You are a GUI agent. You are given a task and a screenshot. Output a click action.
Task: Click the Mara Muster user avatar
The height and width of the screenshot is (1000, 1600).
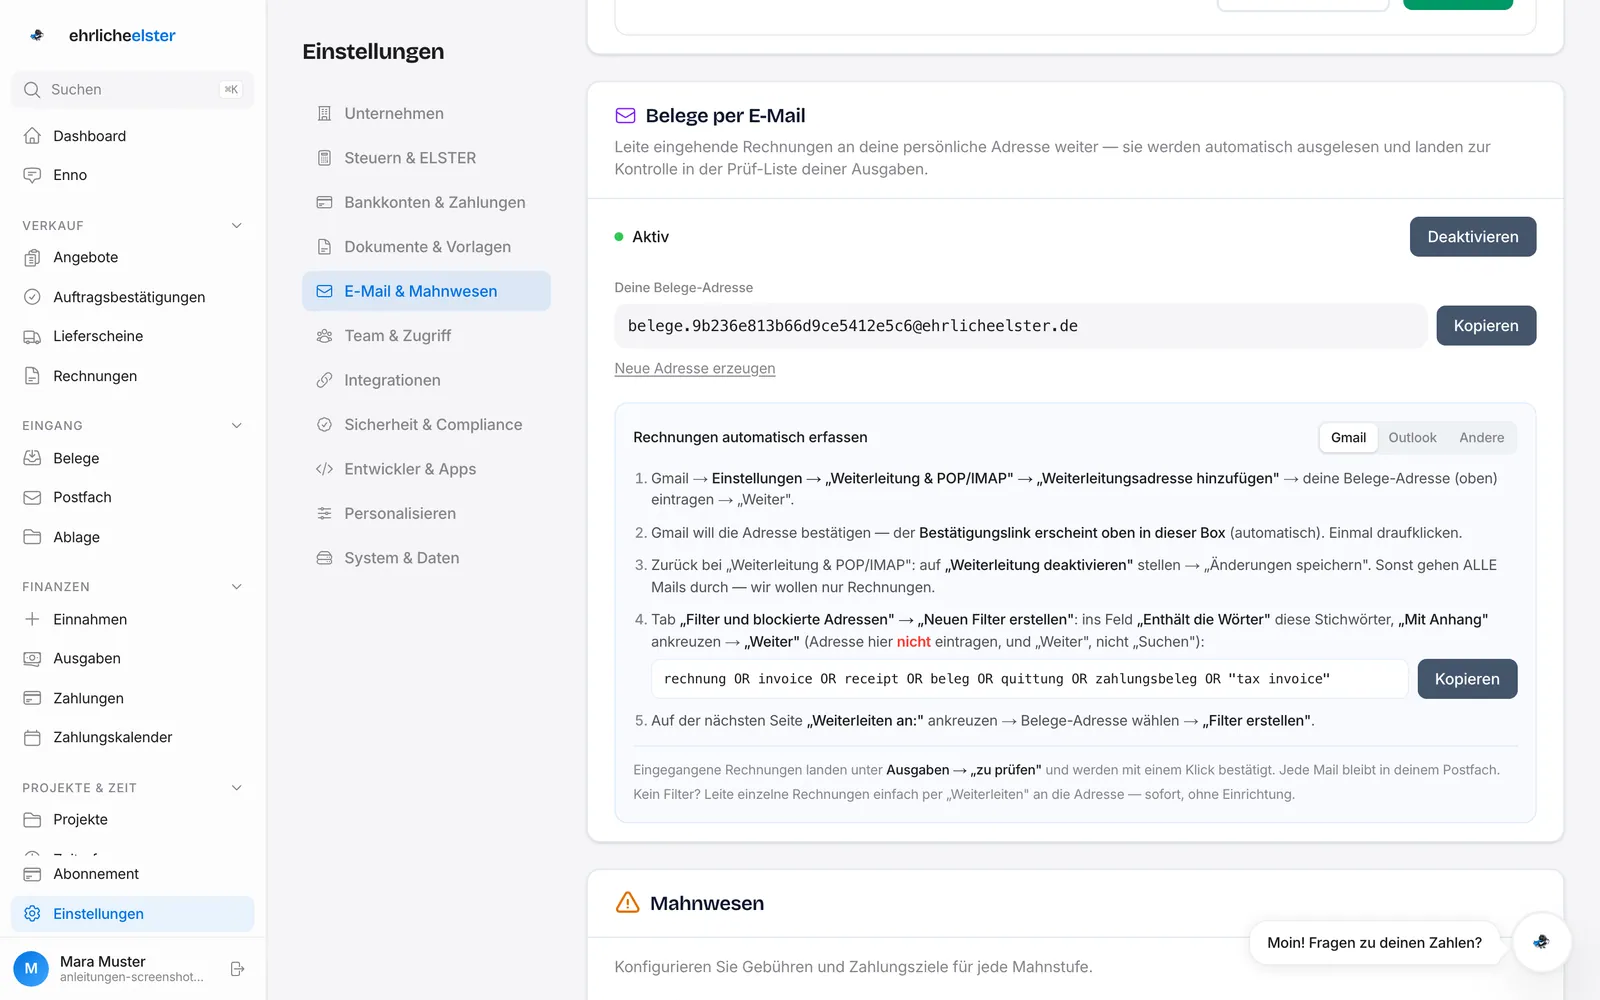click(31, 969)
